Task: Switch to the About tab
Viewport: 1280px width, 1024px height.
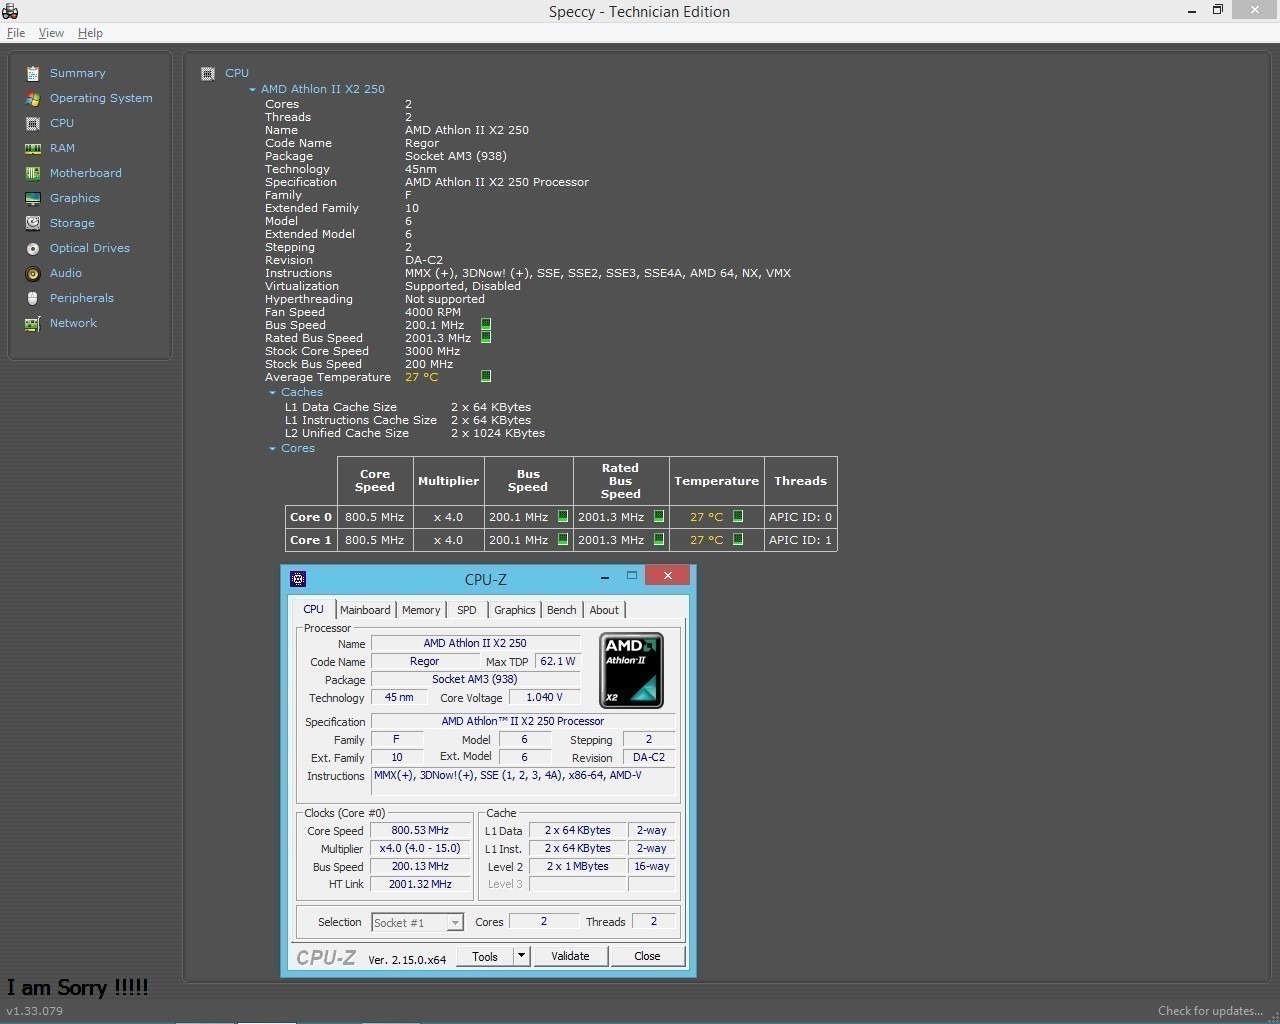Action: pos(604,610)
